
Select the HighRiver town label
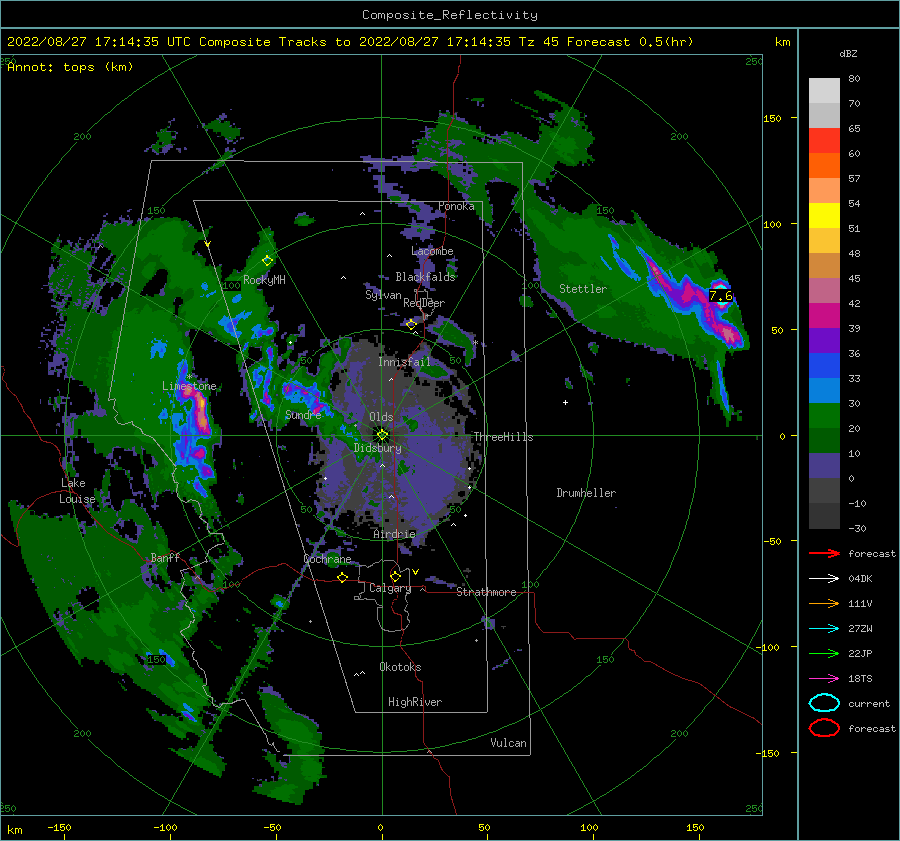click(x=415, y=702)
